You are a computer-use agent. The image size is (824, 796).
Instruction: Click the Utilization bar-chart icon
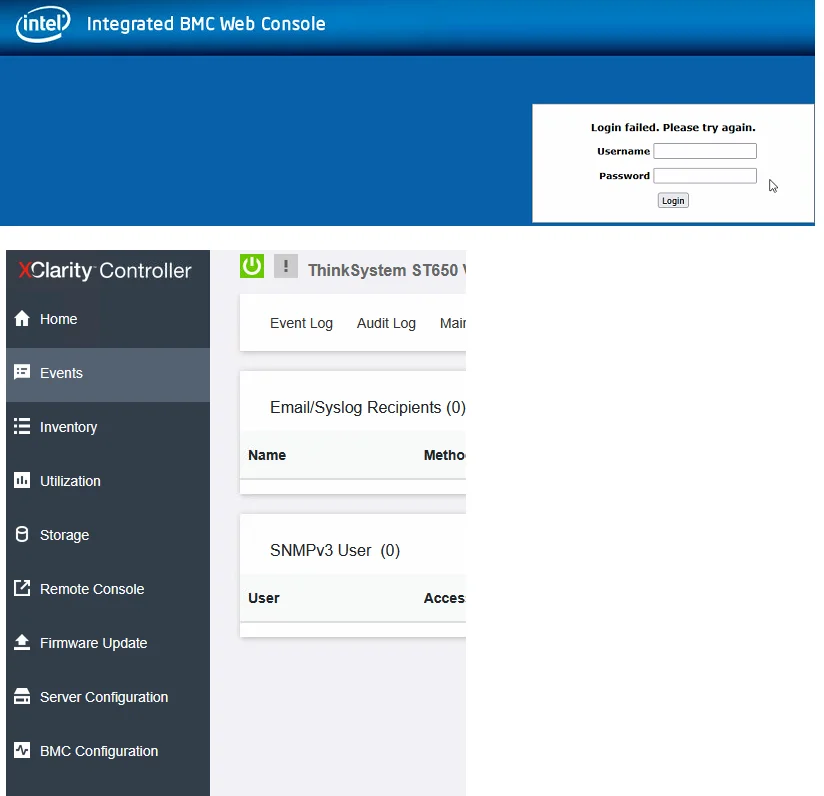(x=22, y=480)
